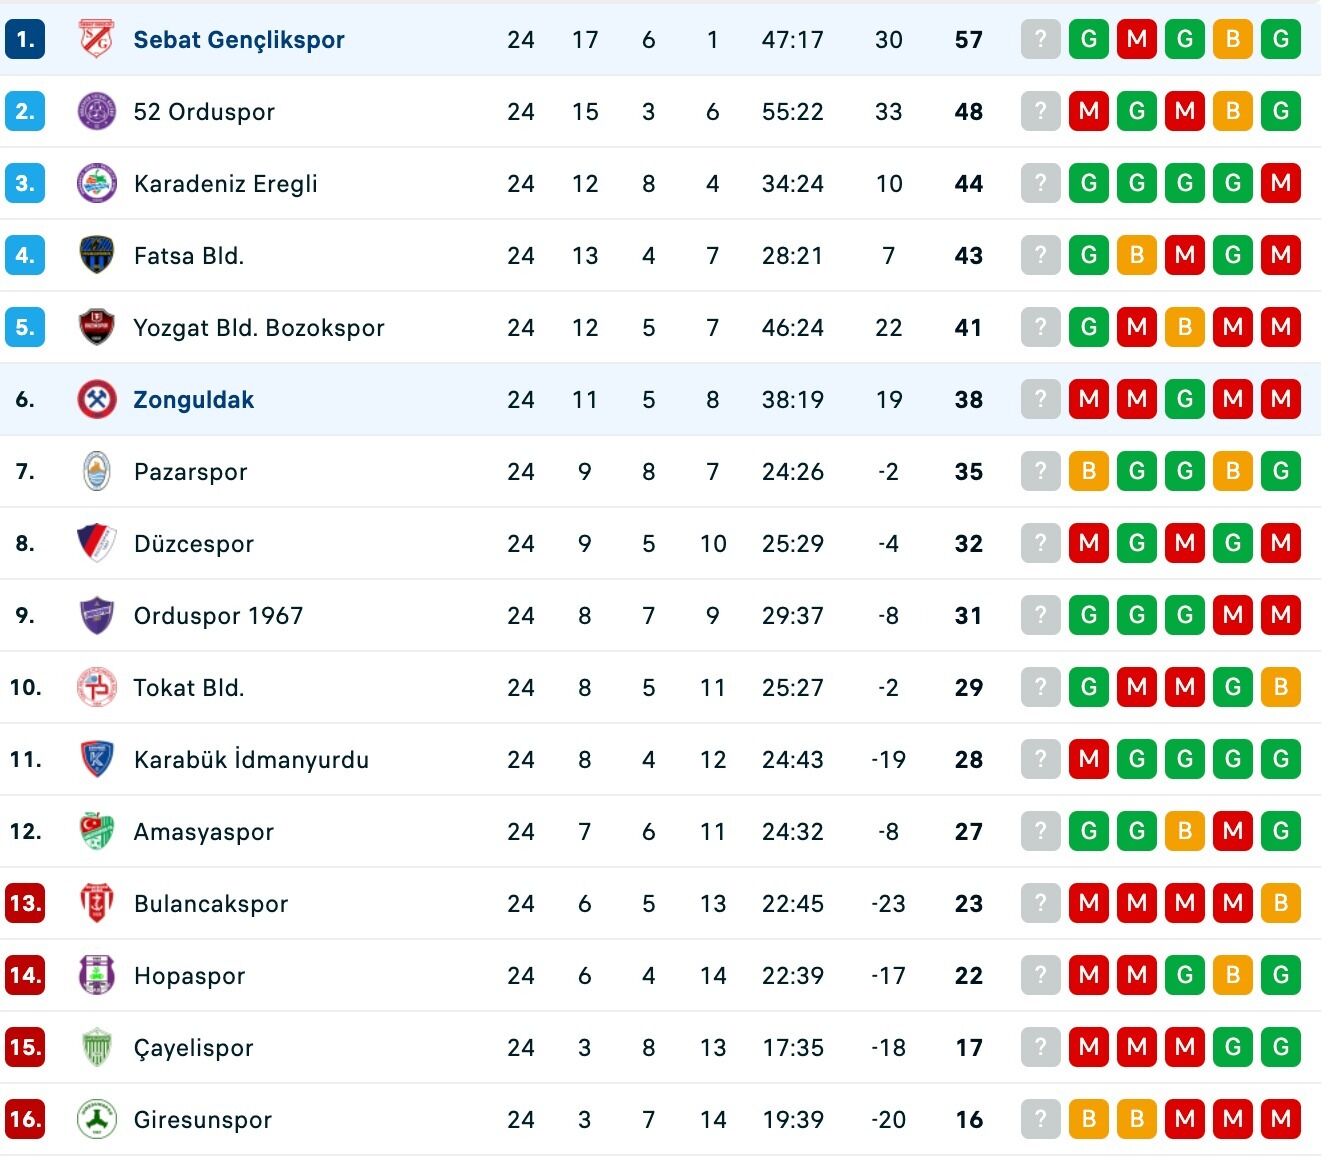Click the 52 Orduspor team crest
1336x1172 pixels.
coord(97,111)
